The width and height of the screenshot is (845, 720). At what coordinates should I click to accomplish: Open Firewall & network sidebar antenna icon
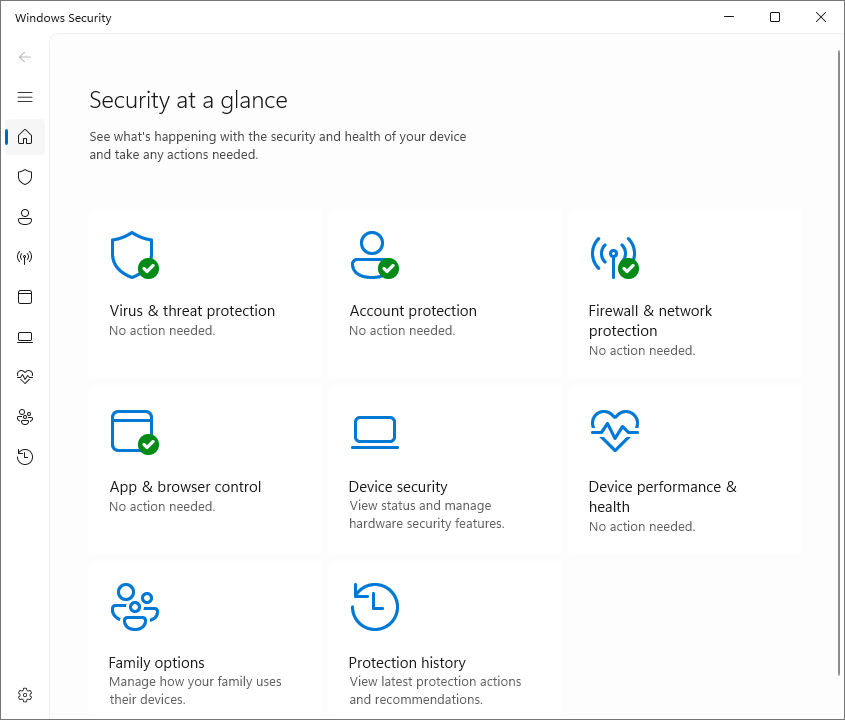pos(25,257)
